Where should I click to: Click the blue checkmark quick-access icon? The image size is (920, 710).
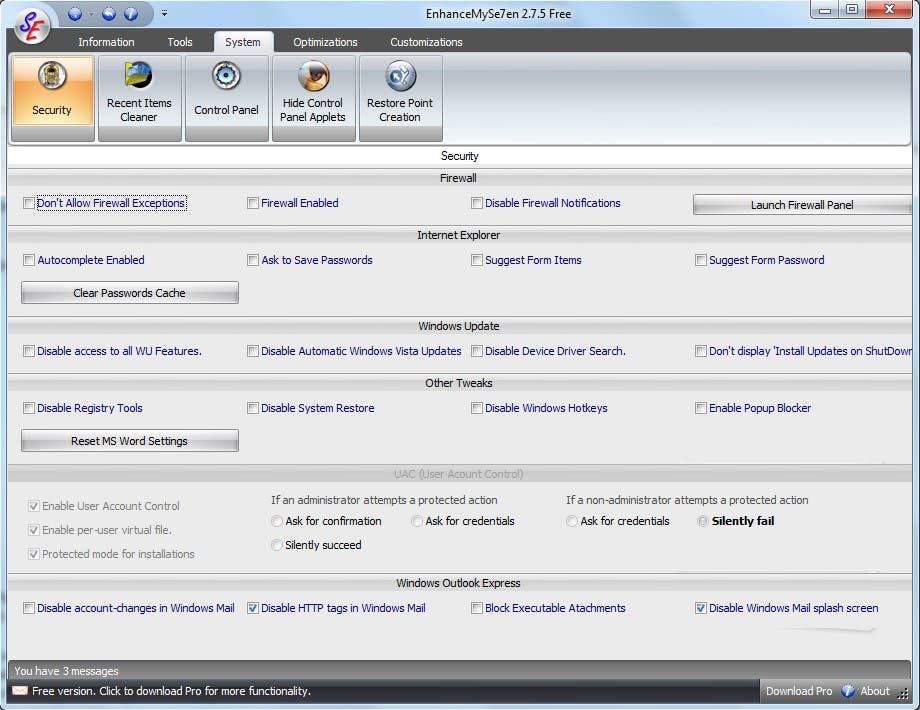tap(131, 13)
